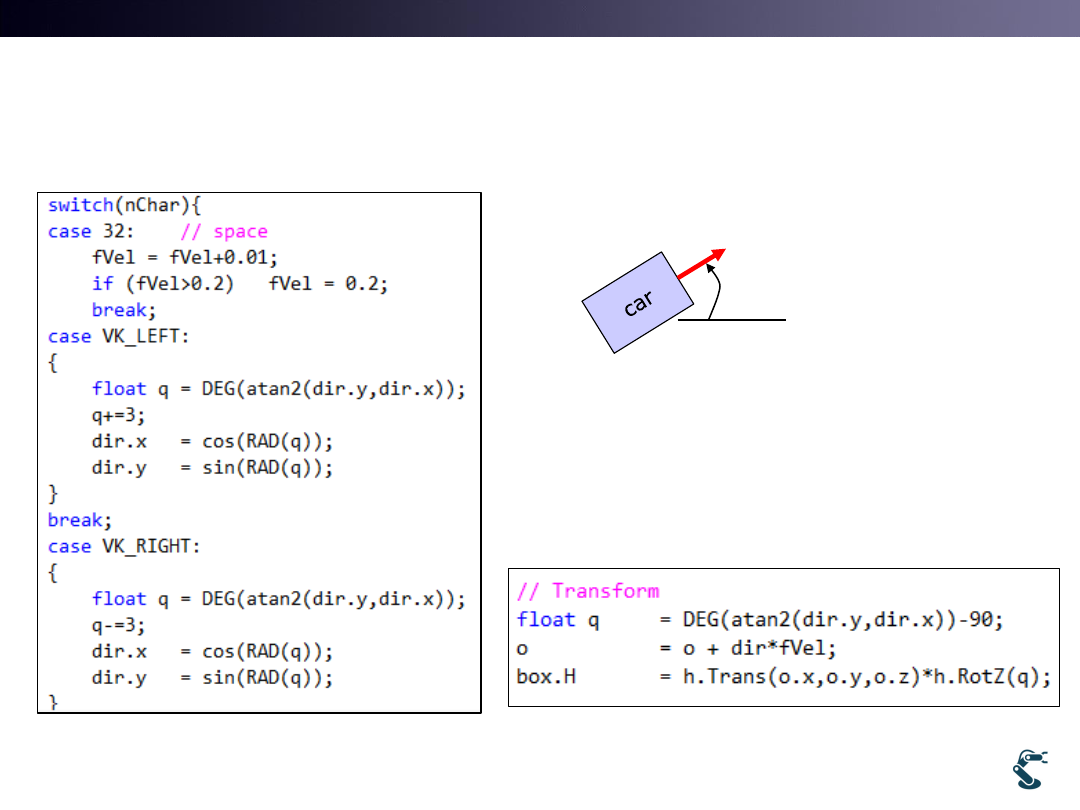Click the 'fVel = fVel+0.01;' line
Screen dimensions: 1080x810
(x=177, y=257)
